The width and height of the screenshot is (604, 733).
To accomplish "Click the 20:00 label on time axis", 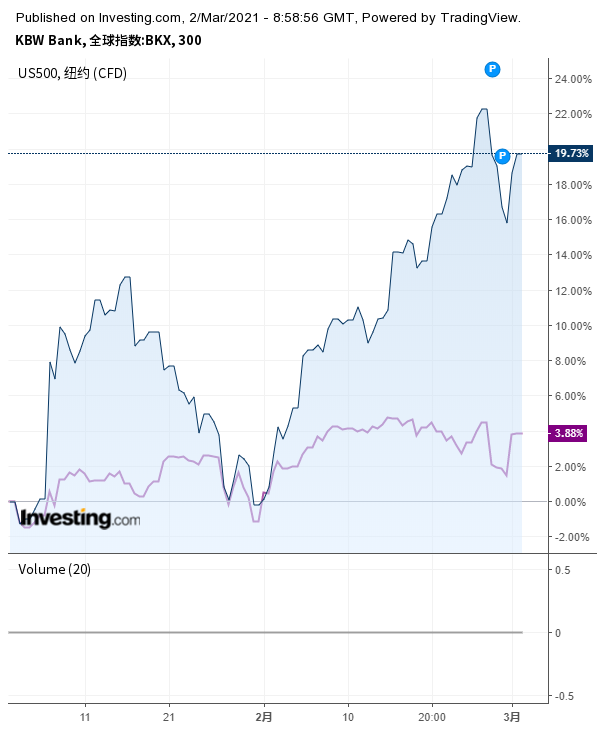I will tap(432, 717).
